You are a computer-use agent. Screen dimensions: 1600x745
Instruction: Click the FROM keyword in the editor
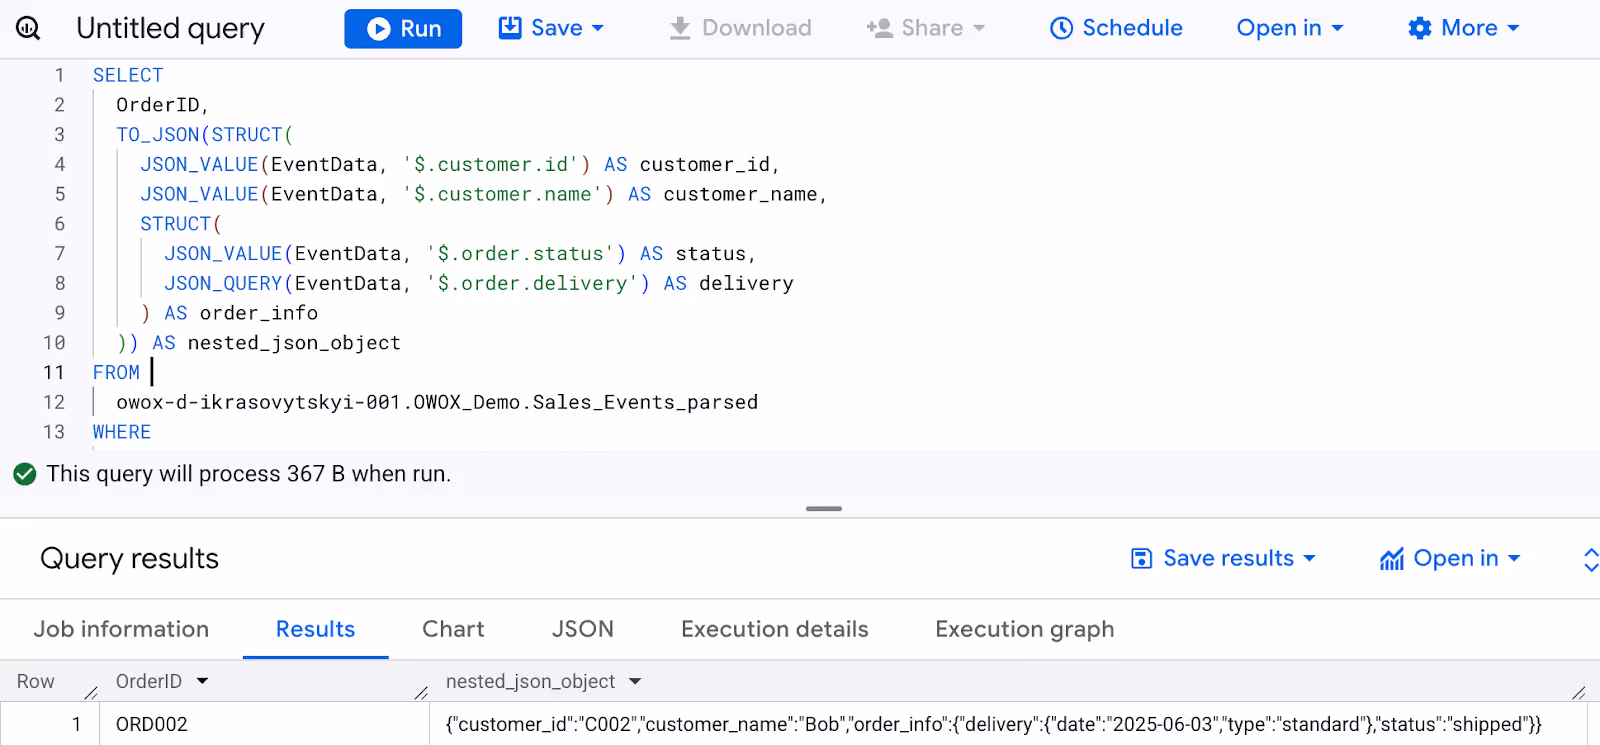point(116,372)
